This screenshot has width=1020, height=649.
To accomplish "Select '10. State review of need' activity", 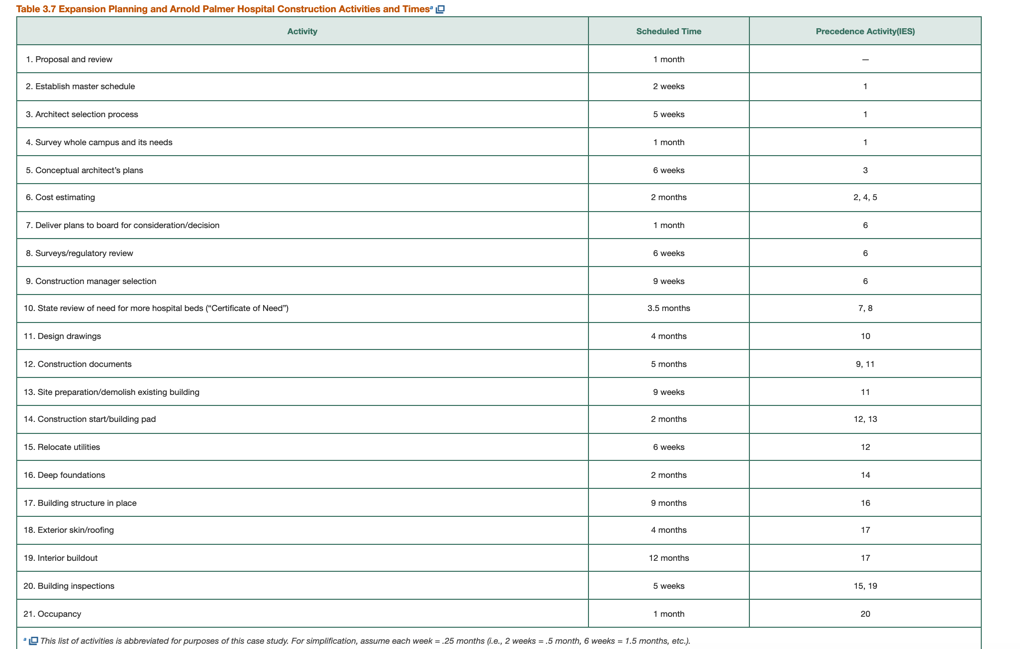I will [156, 308].
